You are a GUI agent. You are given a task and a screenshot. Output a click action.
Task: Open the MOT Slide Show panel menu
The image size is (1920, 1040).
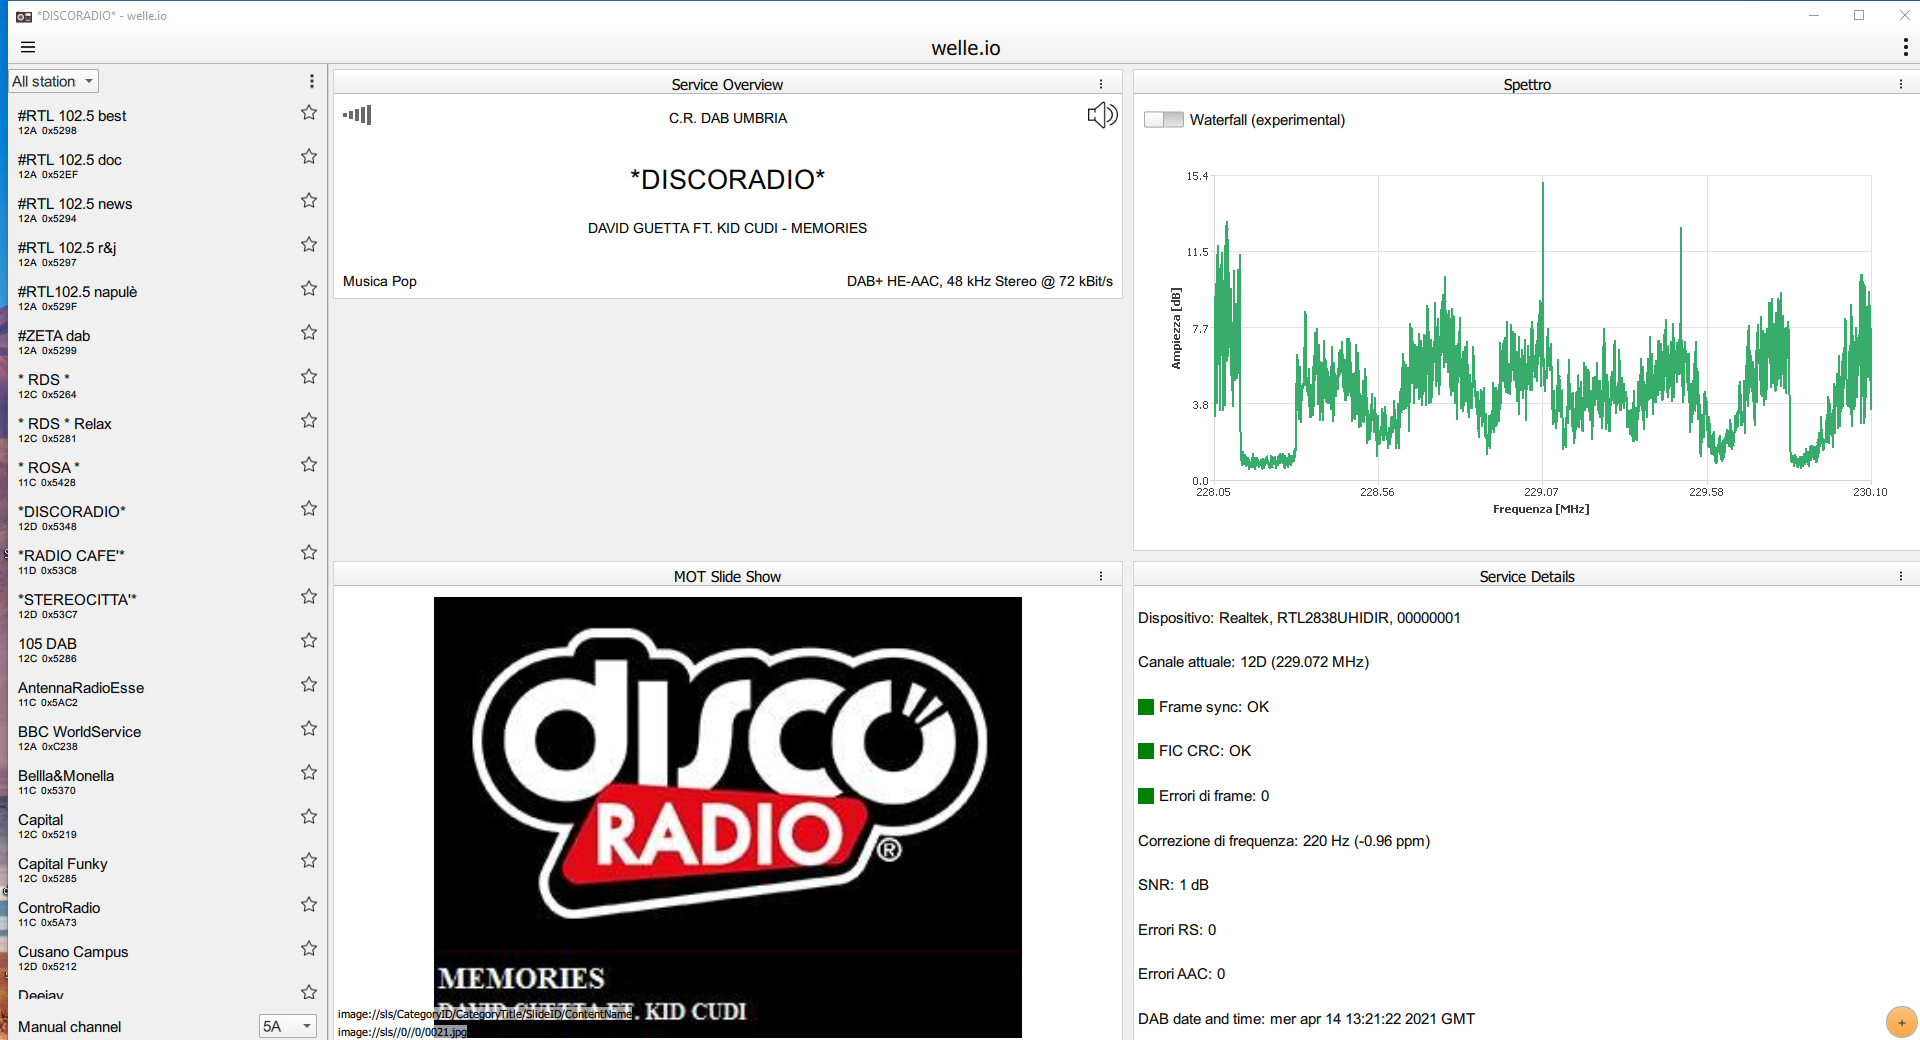(x=1101, y=576)
